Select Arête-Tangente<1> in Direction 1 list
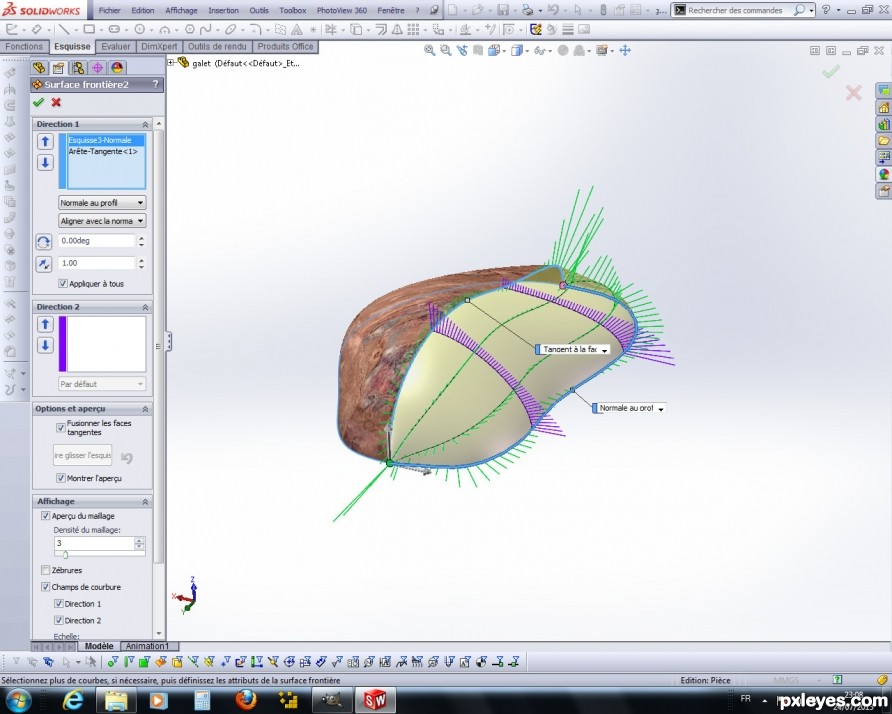This screenshot has width=892, height=714. [x=103, y=151]
